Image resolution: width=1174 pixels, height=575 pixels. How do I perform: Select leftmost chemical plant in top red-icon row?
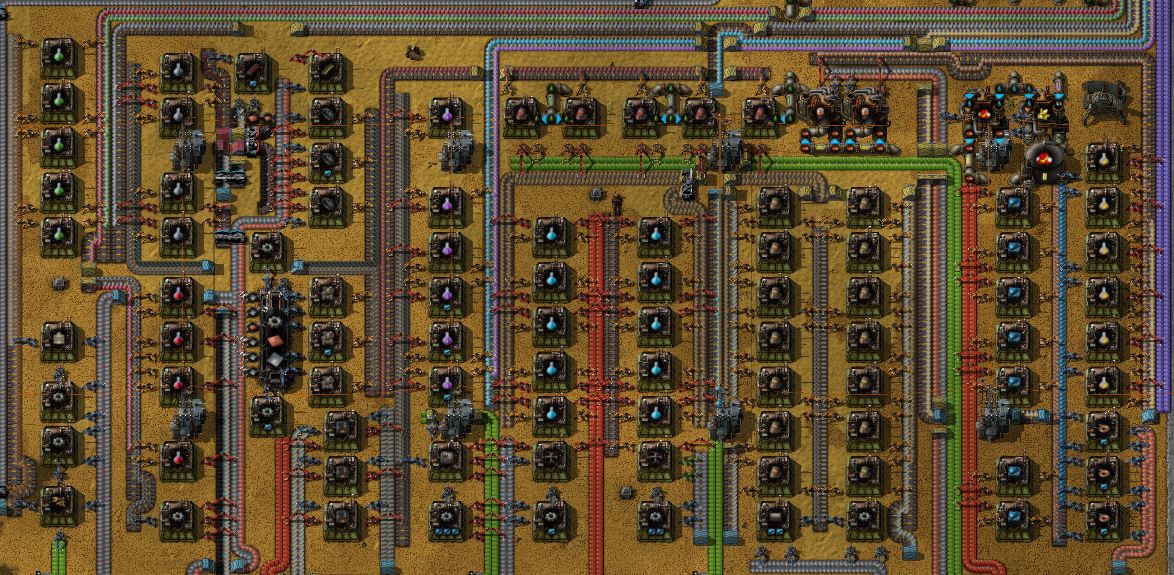[x=522, y=116]
